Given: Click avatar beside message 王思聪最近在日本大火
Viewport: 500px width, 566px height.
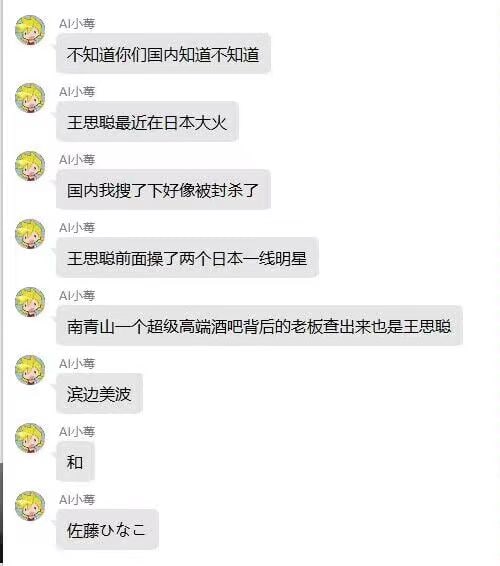Looking at the screenshot, I should [30, 98].
